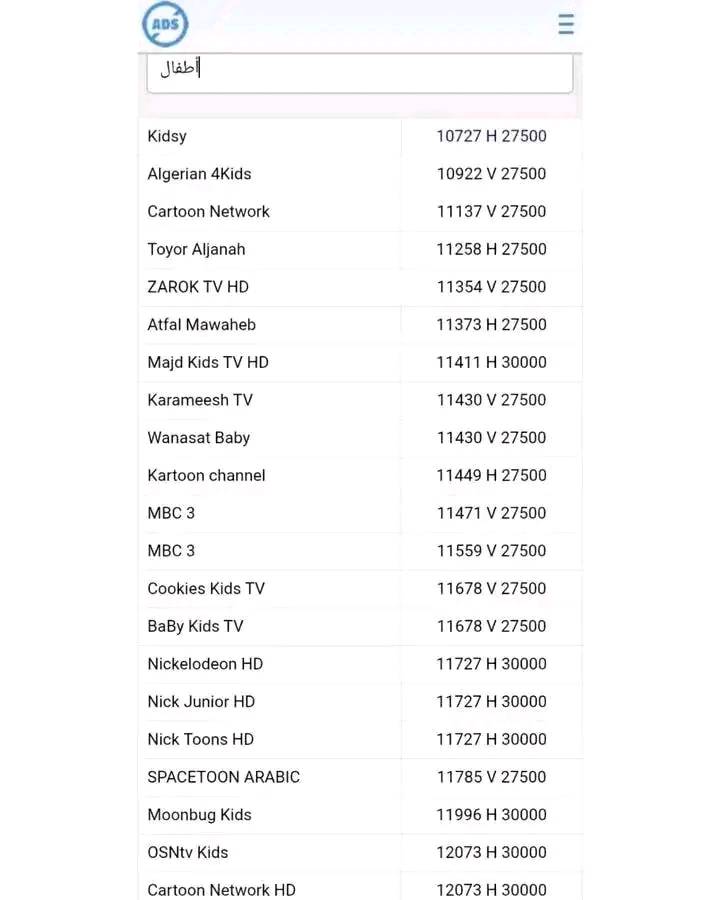Click Atfal Mawaheb channel name
Viewport: 720px width, 900px height.
pyautogui.click(x=201, y=325)
